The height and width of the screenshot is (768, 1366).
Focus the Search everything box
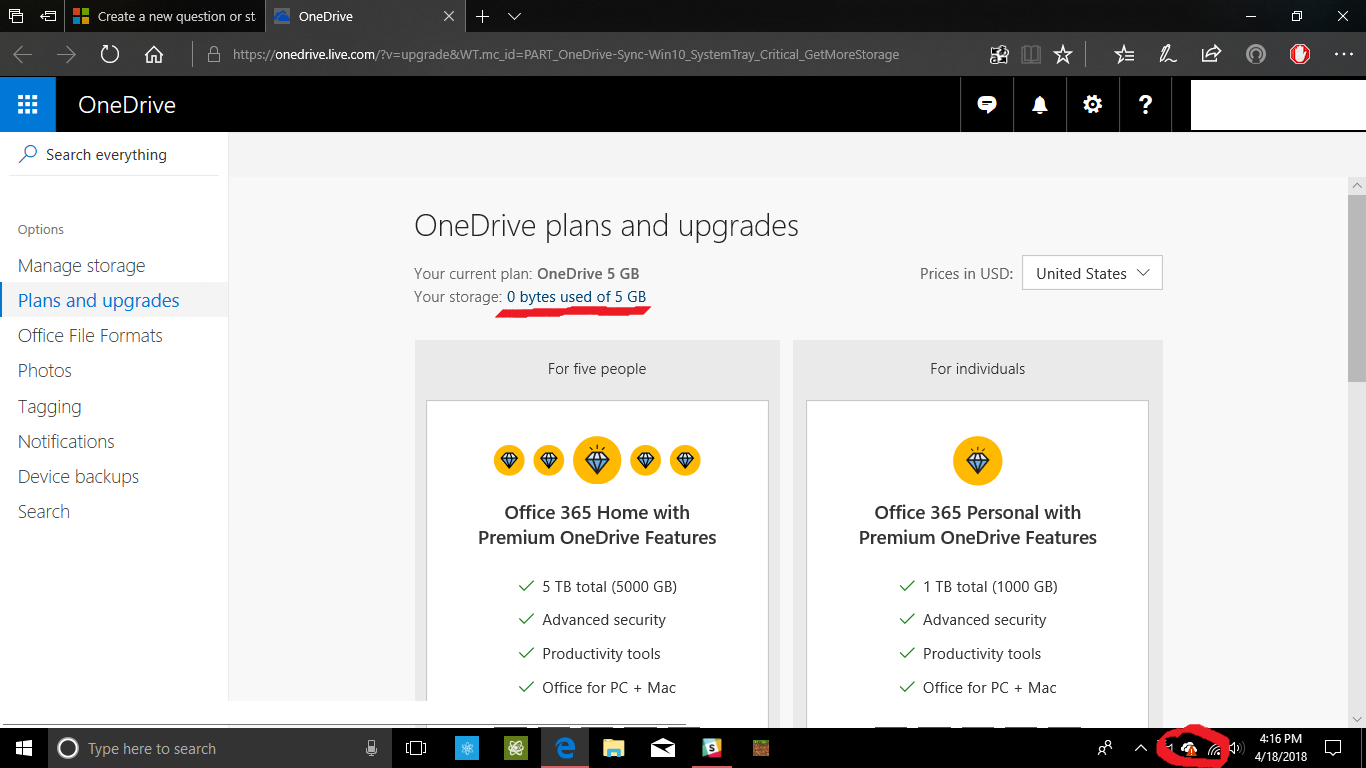coord(114,155)
